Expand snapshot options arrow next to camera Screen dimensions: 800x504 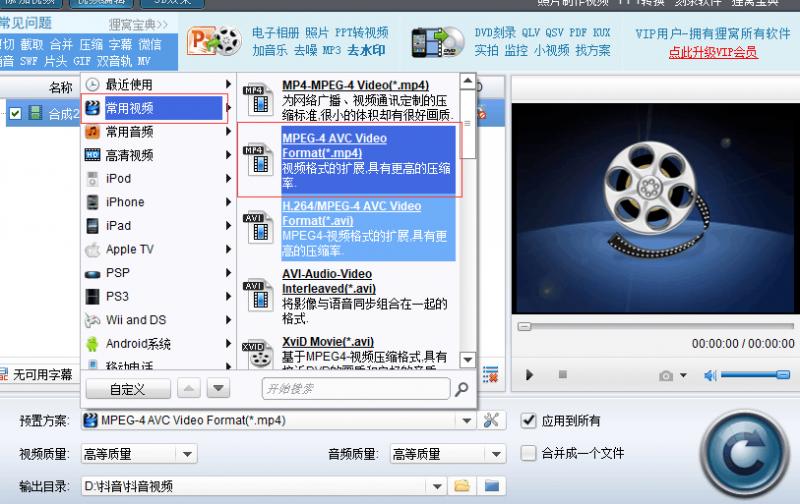coord(683,375)
